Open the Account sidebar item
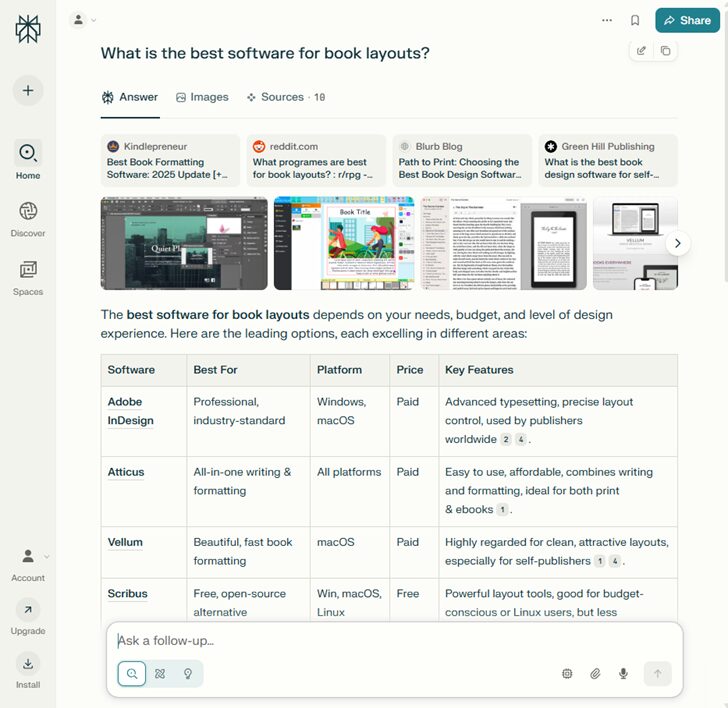The width and height of the screenshot is (728, 708). pyautogui.click(x=28, y=565)
